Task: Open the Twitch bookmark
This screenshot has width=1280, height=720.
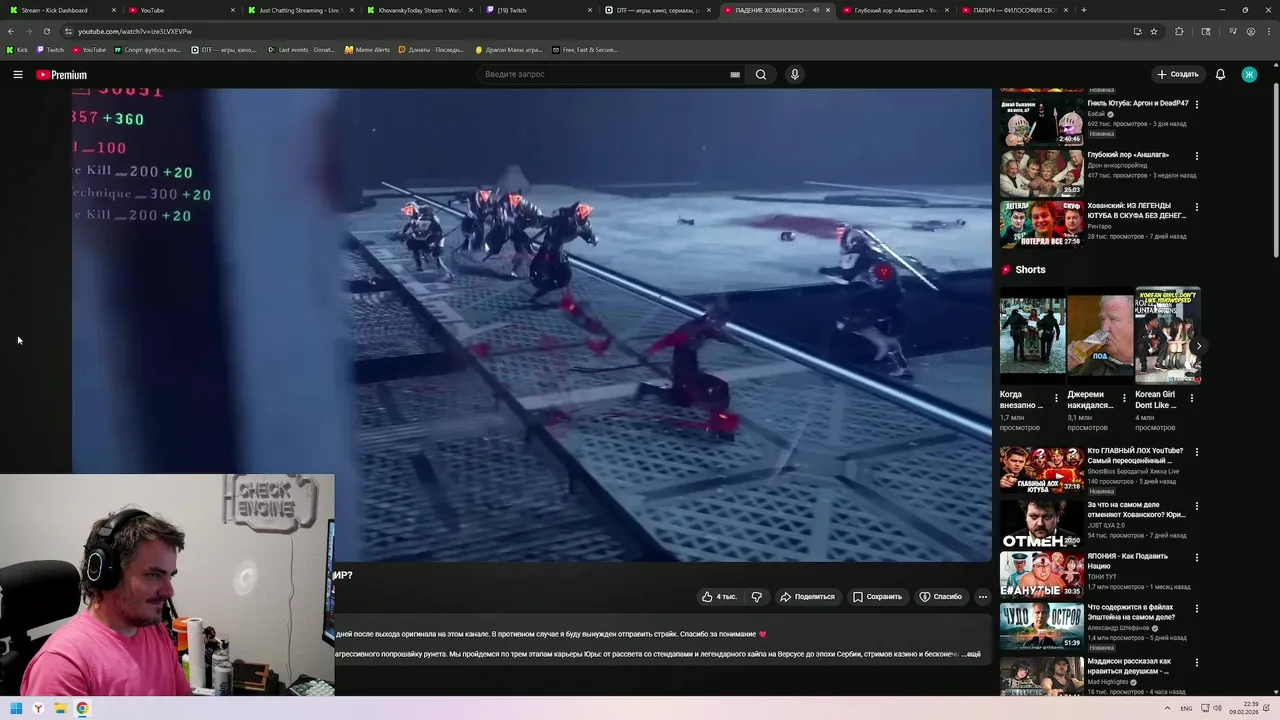Action: pos(50,49)
